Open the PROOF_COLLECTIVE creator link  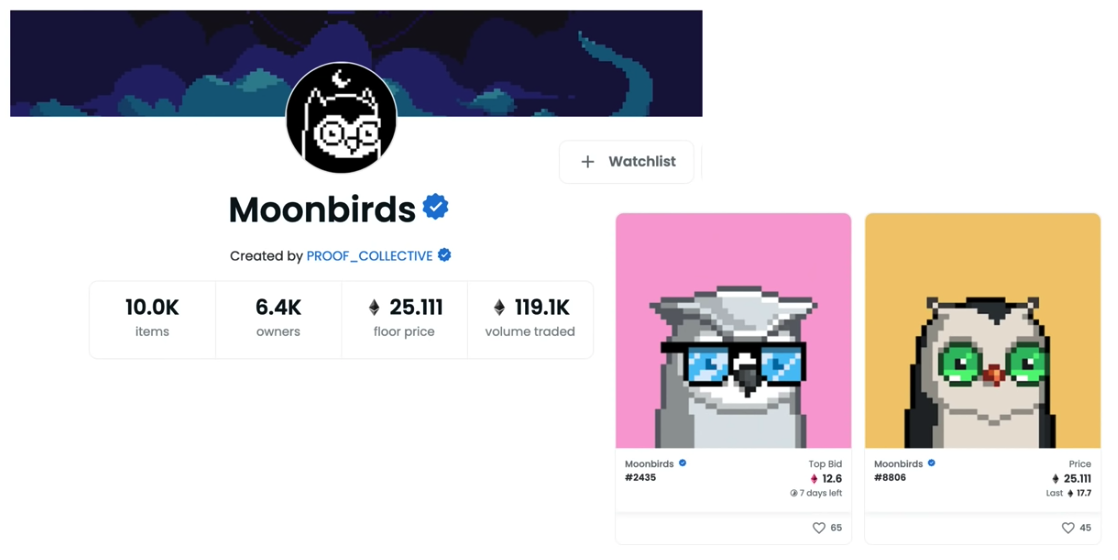coord(369,255)
